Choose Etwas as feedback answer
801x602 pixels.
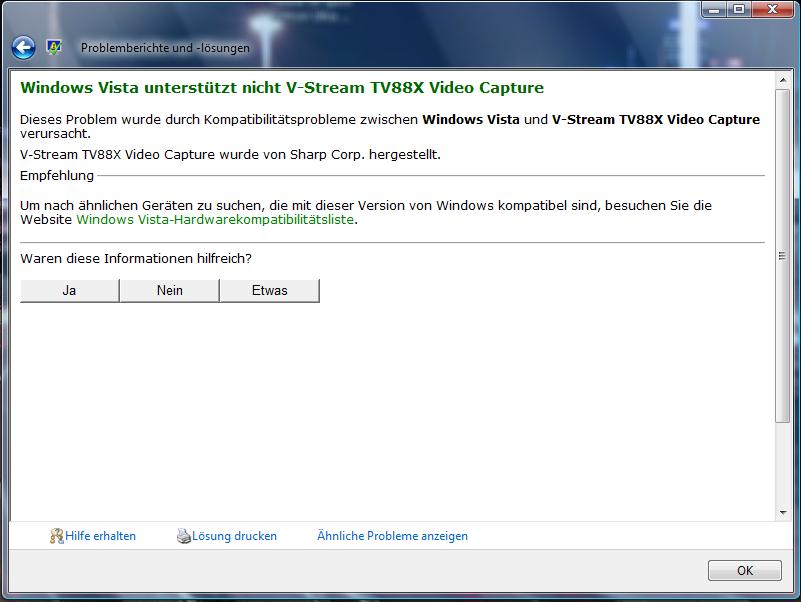click(270, 291)
